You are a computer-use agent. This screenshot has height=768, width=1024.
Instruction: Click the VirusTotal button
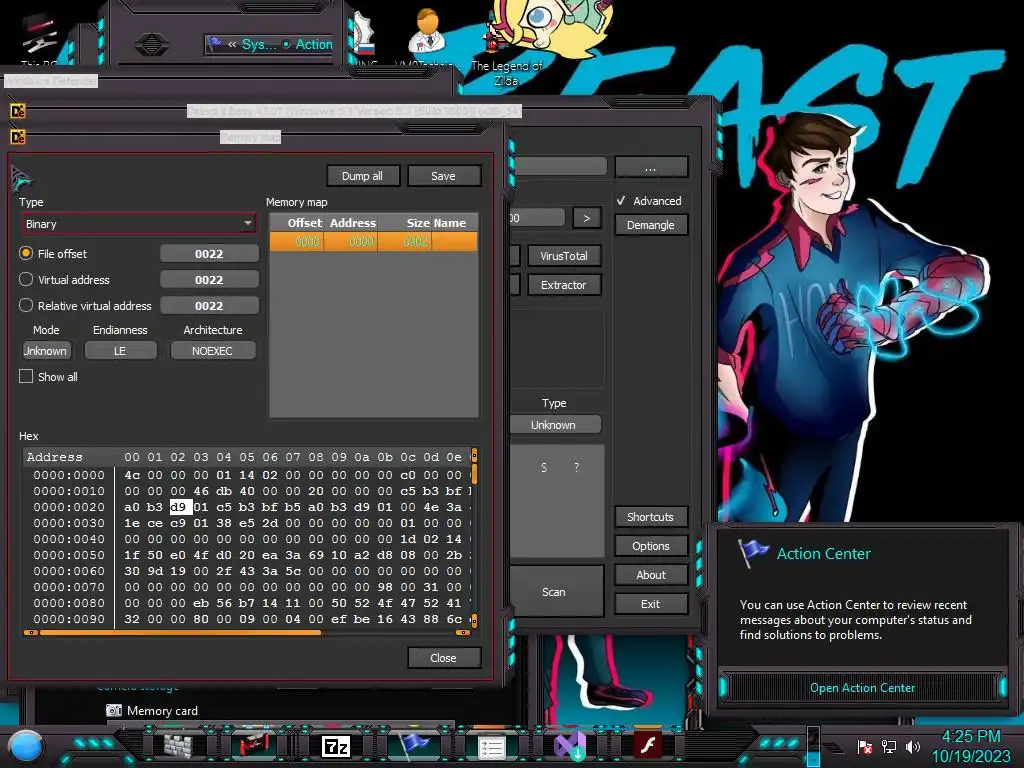[x=564, y=256]
